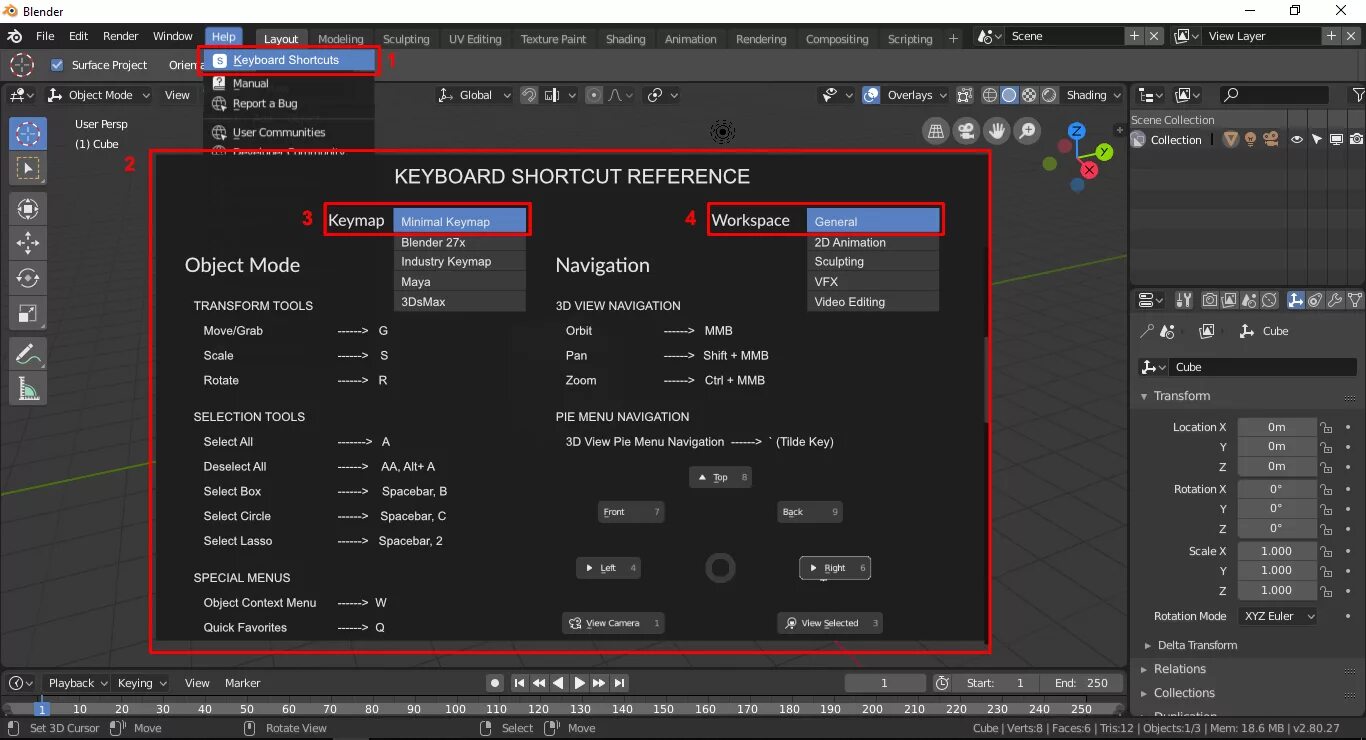The width and height of the screenshot is (1366, 740).
Task: Lock the Location X value
Action: click(x=1326, y=427)
